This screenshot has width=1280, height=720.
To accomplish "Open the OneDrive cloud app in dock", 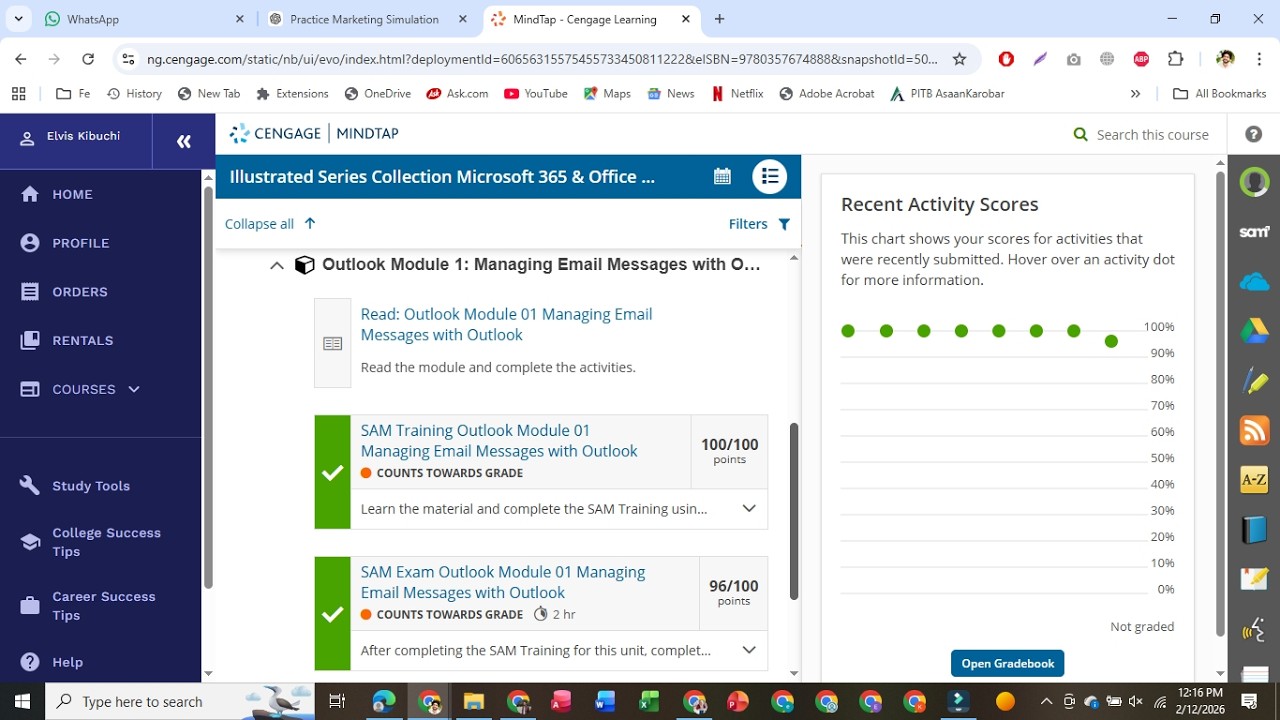I will [1254, 282].
